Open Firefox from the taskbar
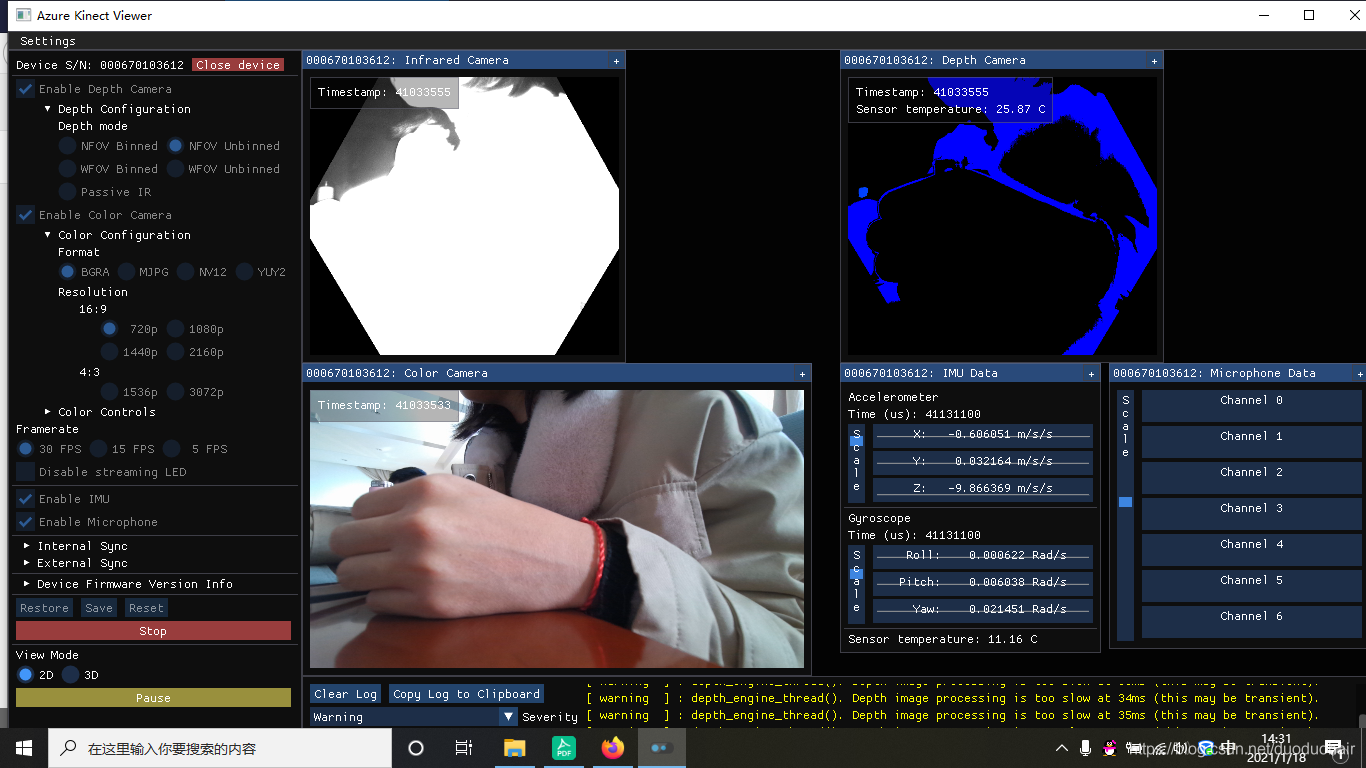Screen dimensions: 1366x768 [612, 747]
